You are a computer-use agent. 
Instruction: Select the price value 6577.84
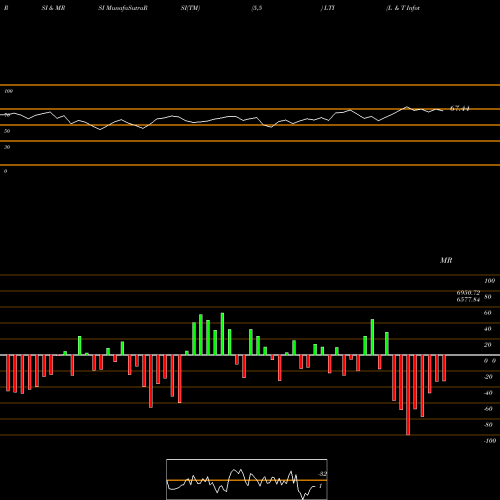[468, 299]
